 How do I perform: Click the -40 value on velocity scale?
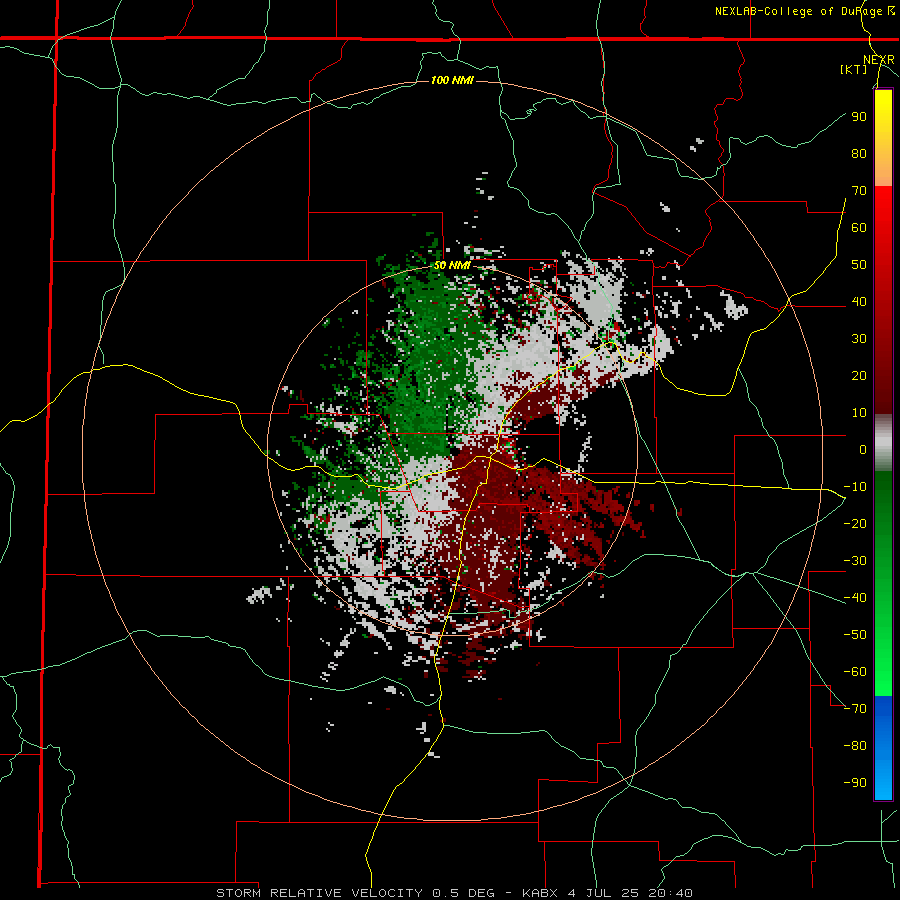coord(855,598)
